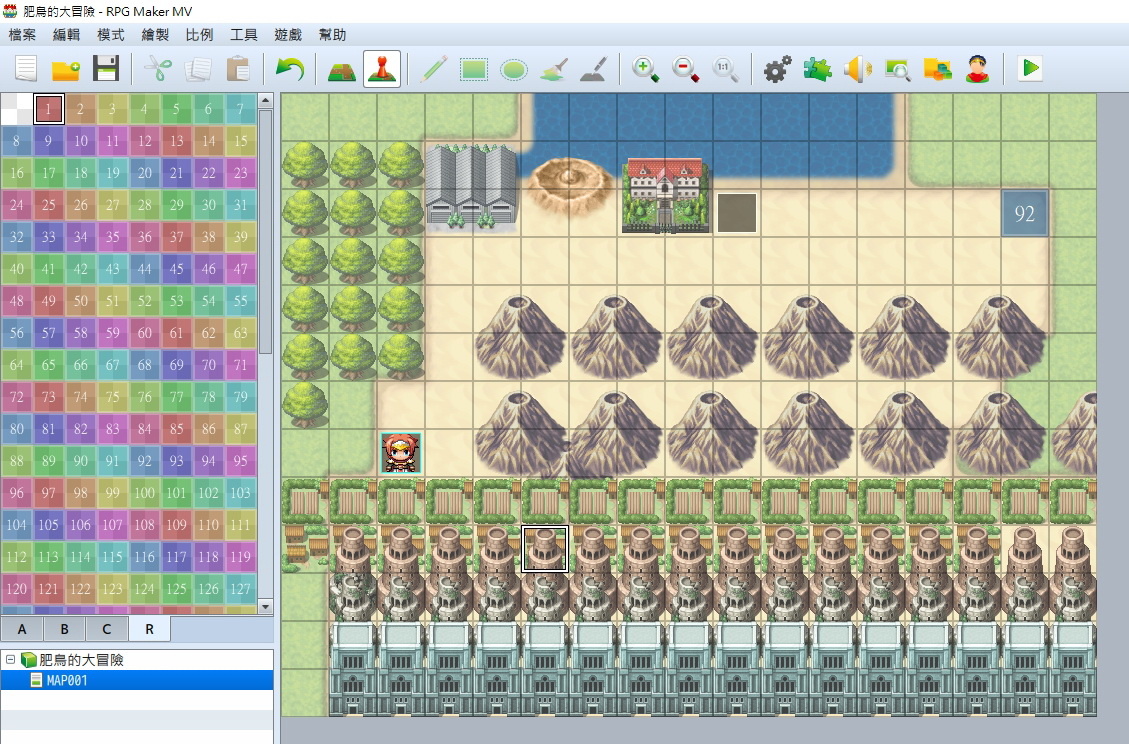Collapse the 肥鳥的大冒險 project tree

pos(10,659)
